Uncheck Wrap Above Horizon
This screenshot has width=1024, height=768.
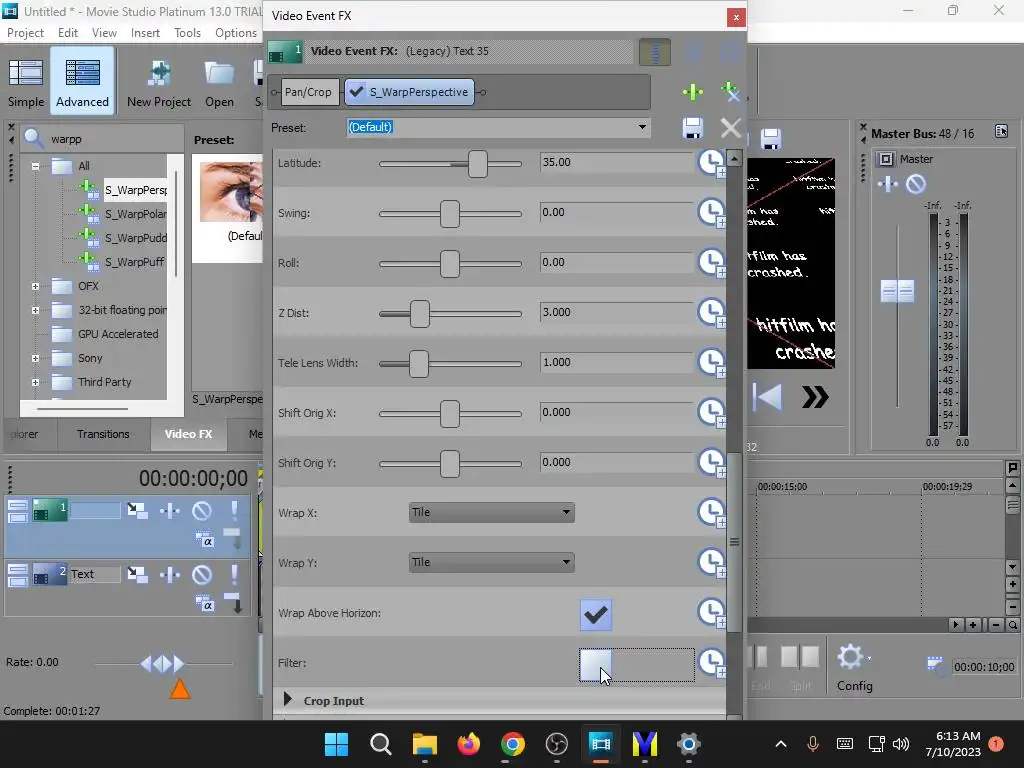[x=596, y=615]
